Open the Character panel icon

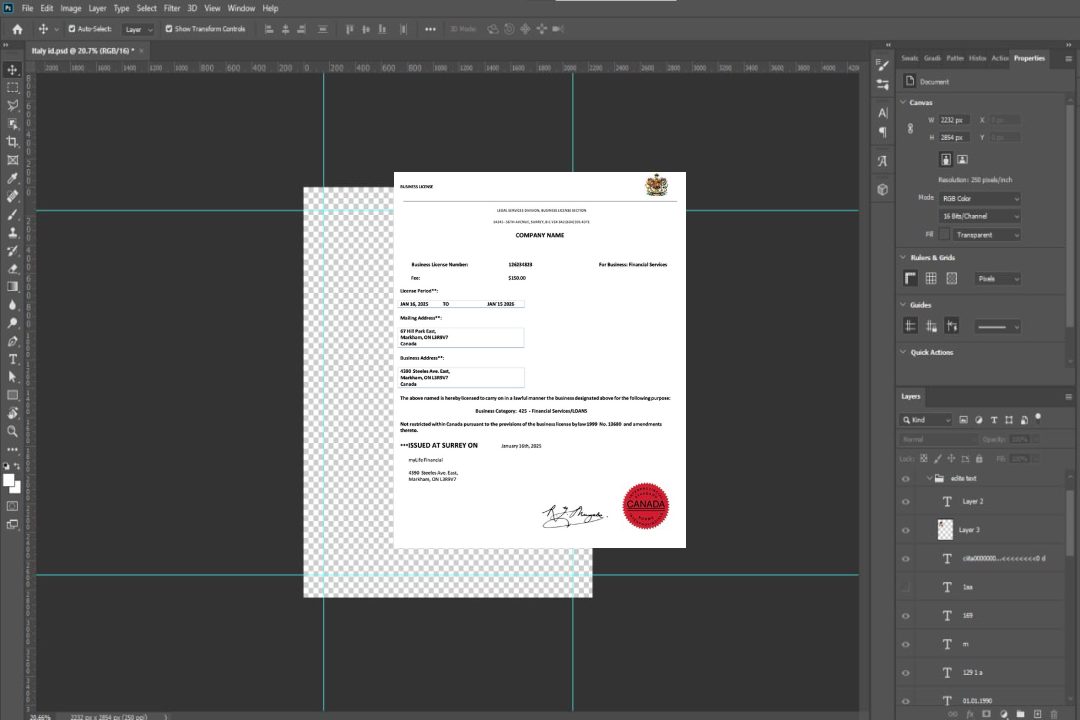(882, 112)
